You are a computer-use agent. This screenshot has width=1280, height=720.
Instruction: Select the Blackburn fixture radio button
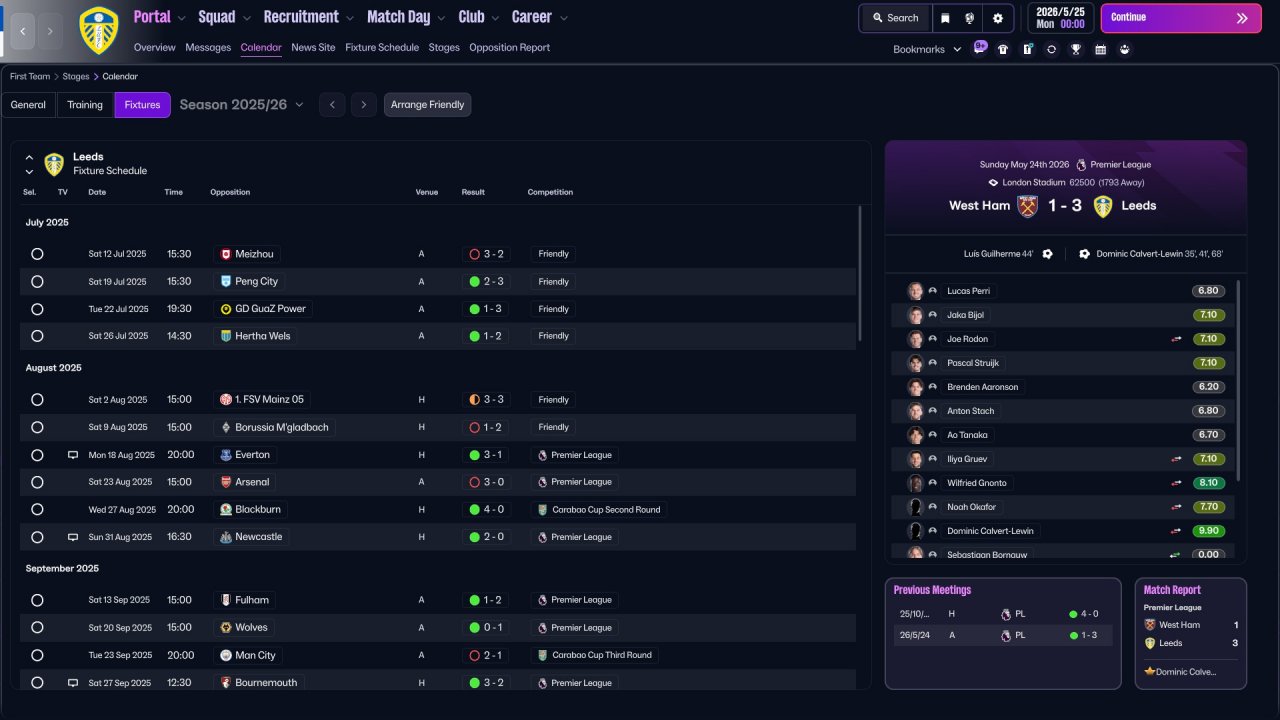click(37, 509)
